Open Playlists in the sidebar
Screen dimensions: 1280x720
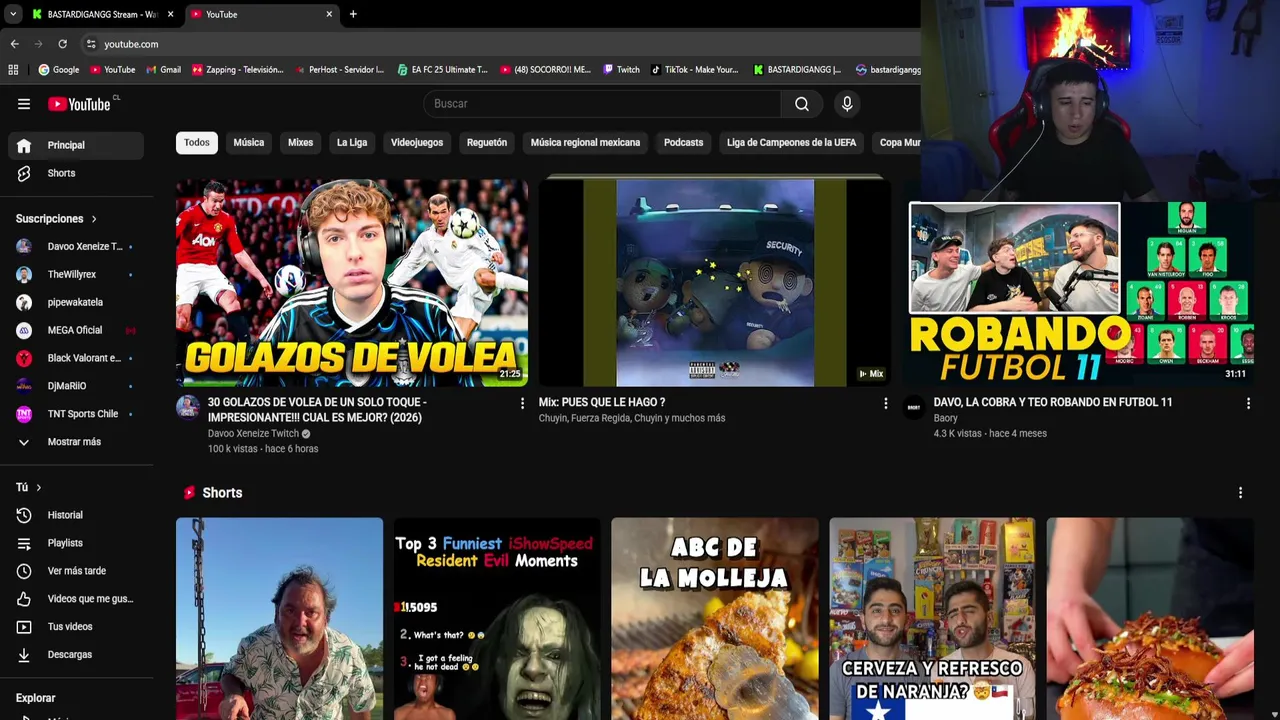pos(76,543)
